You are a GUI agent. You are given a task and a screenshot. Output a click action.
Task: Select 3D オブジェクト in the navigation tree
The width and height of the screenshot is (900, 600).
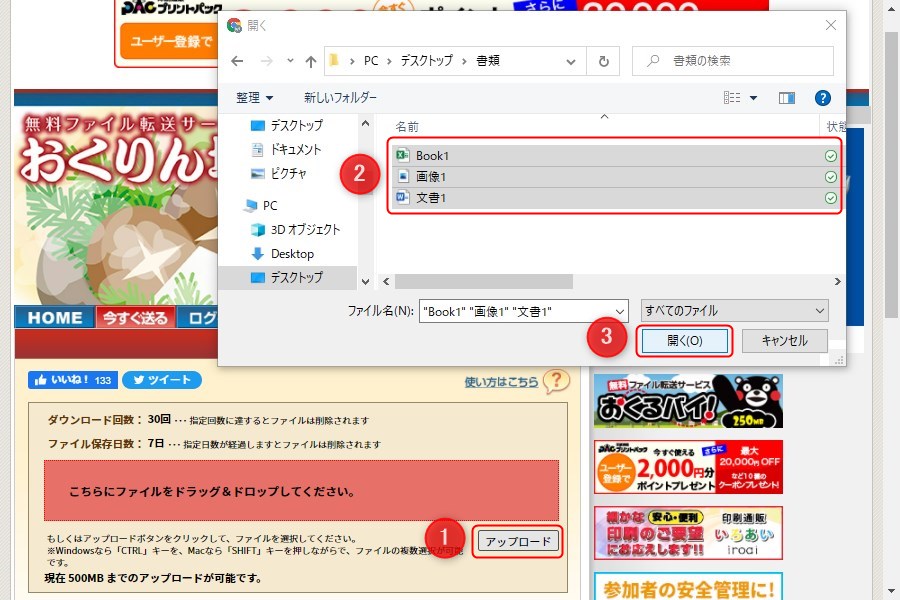click(305, 230)
